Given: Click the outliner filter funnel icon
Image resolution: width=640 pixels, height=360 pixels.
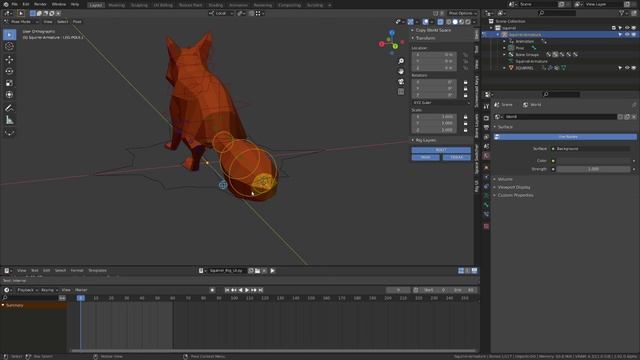Looking at the screenshot, I should (x=621, y=13).
